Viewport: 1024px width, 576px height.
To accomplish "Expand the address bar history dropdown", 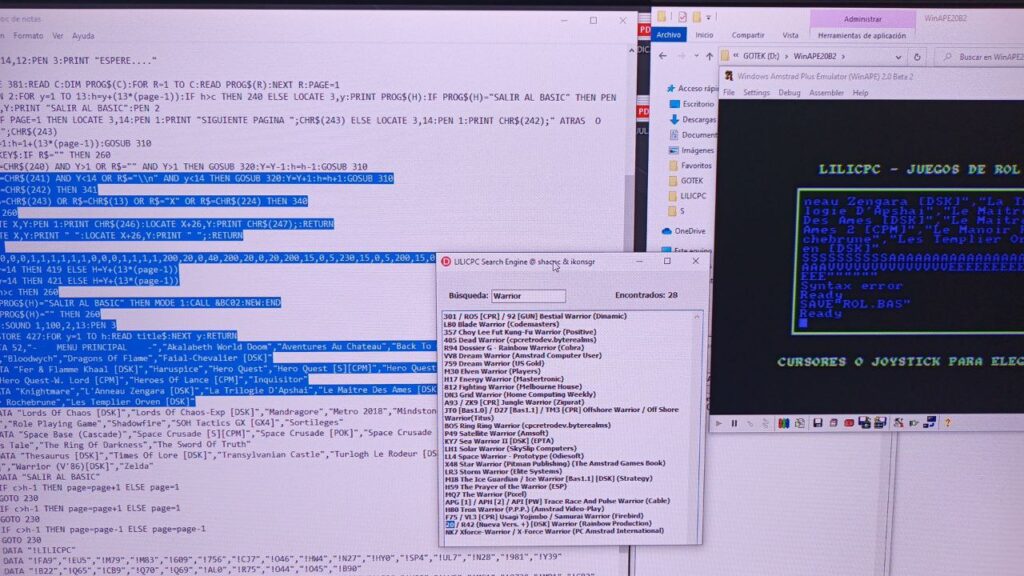I will (899, 57).
